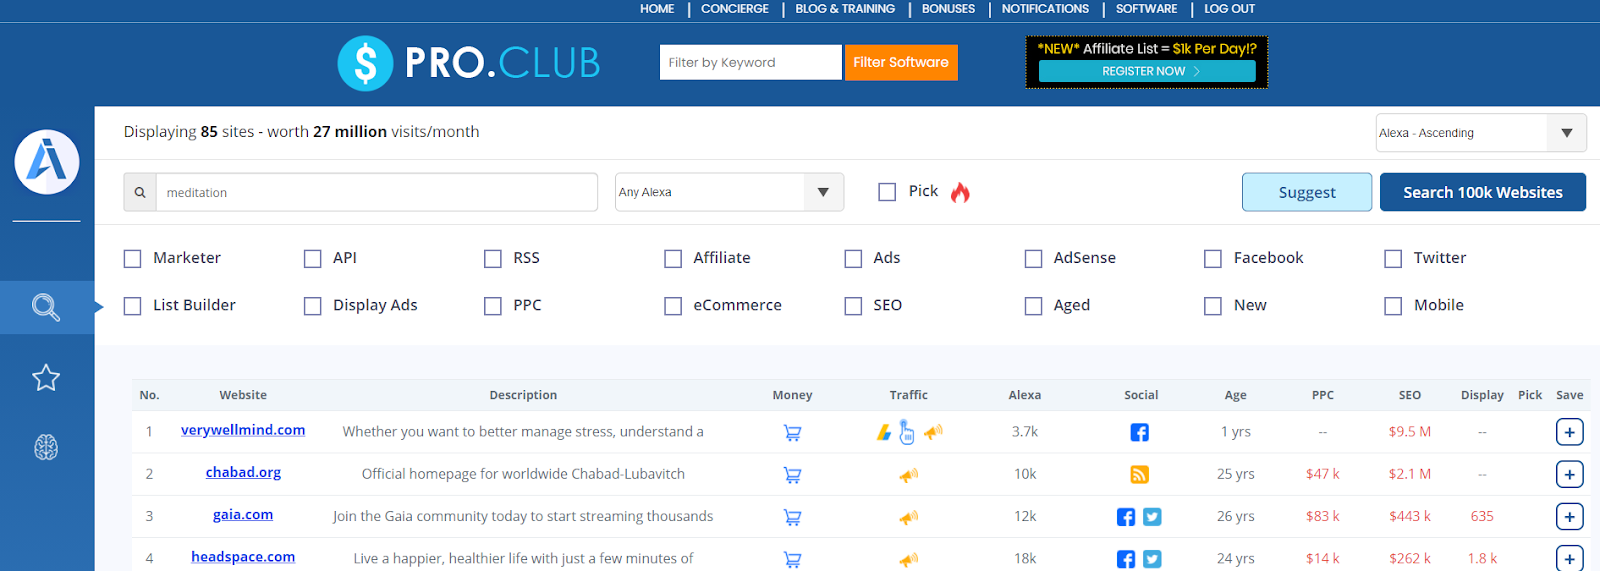The image size is (1600, 571).
Task: Open verywellmind.com link
Action: 243,430
